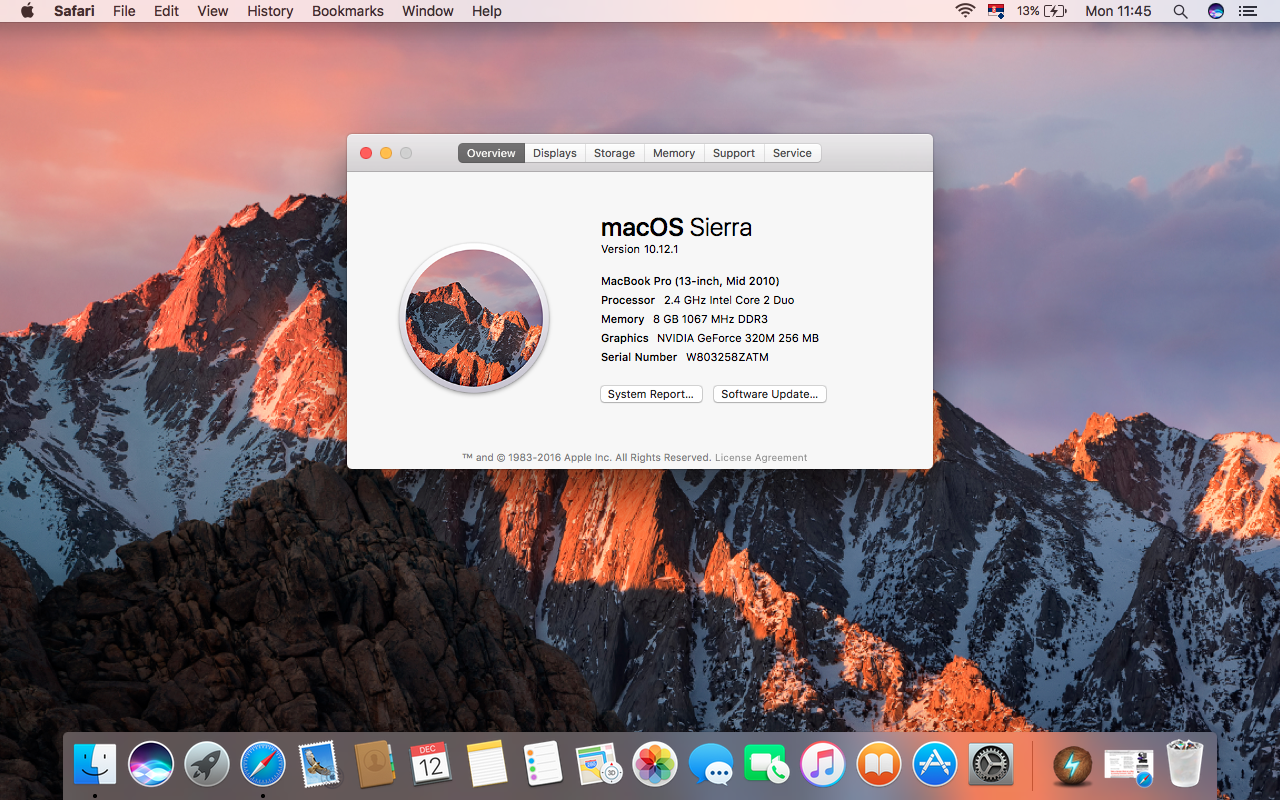1280x800 pixels.
Task: Start FaceTime from the Dock
Action: coord(767,765)
